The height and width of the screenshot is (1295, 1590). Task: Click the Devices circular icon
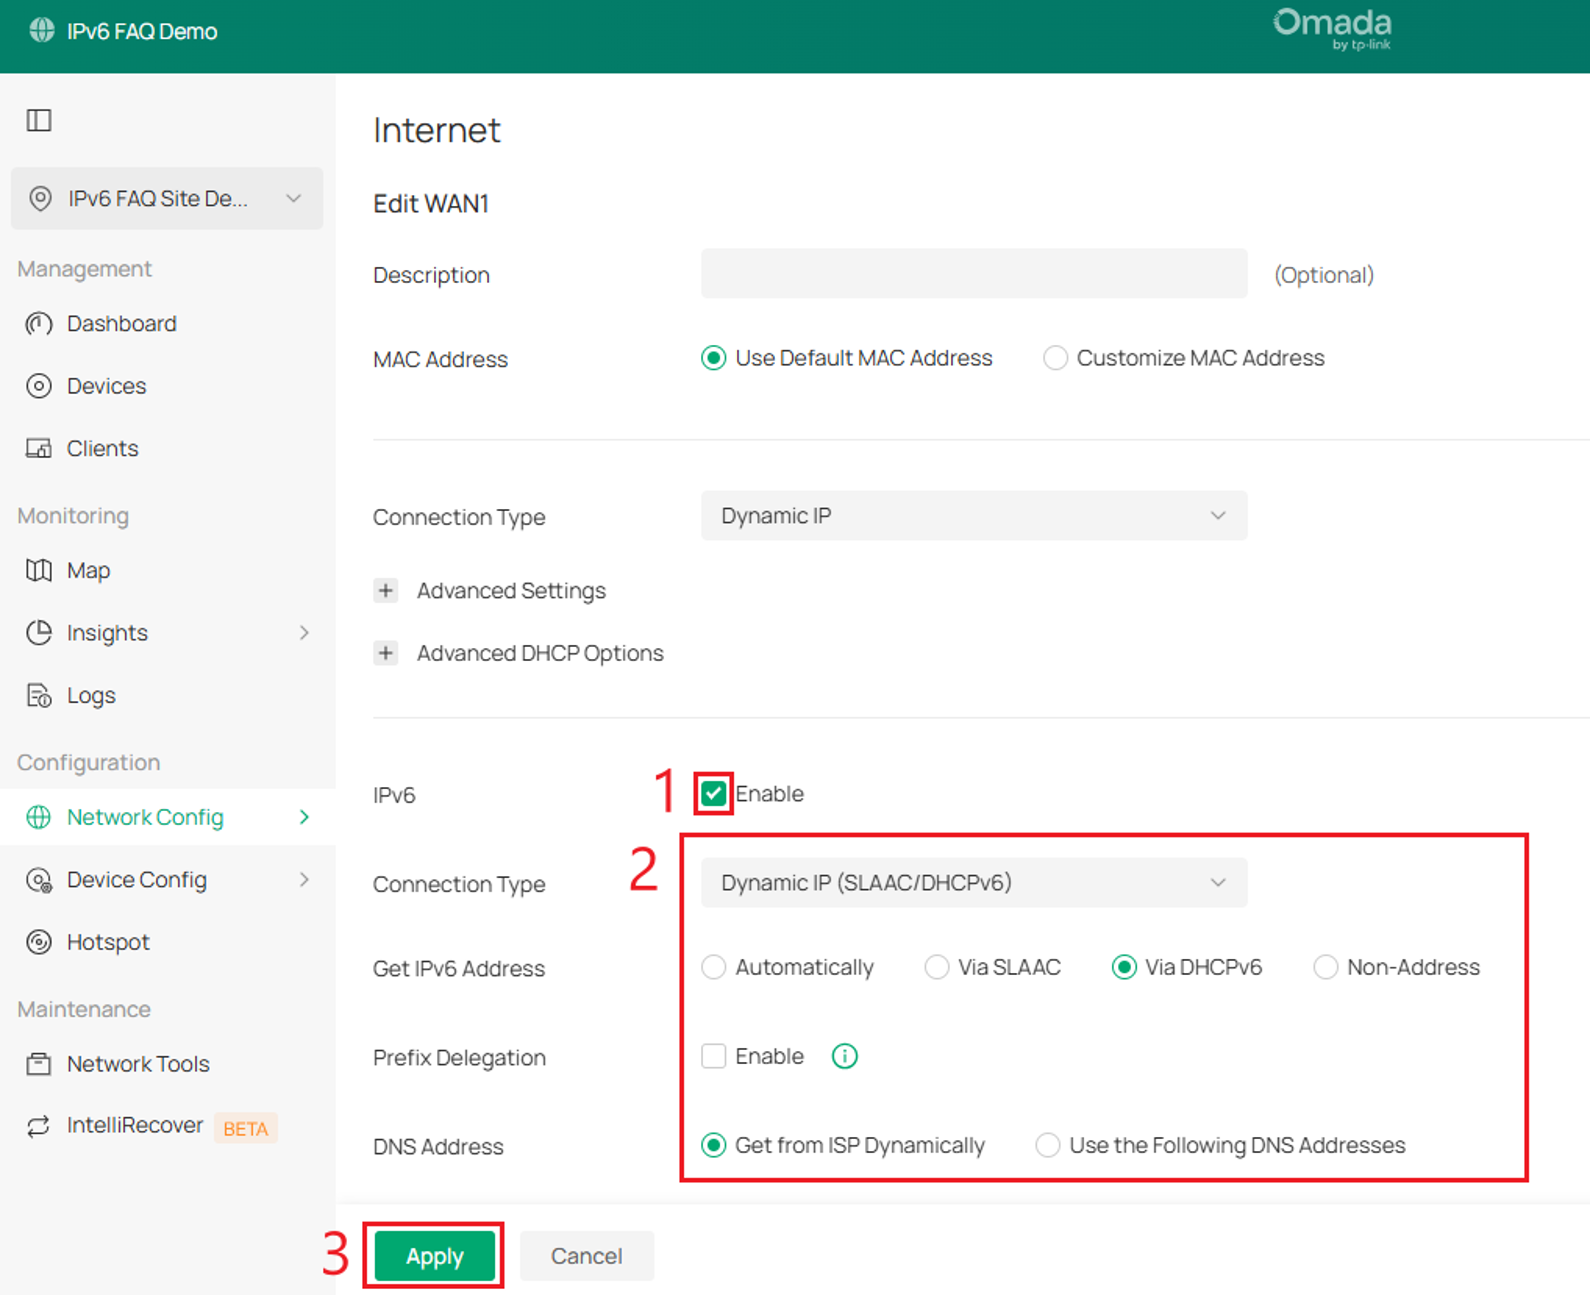click(39, 386)
